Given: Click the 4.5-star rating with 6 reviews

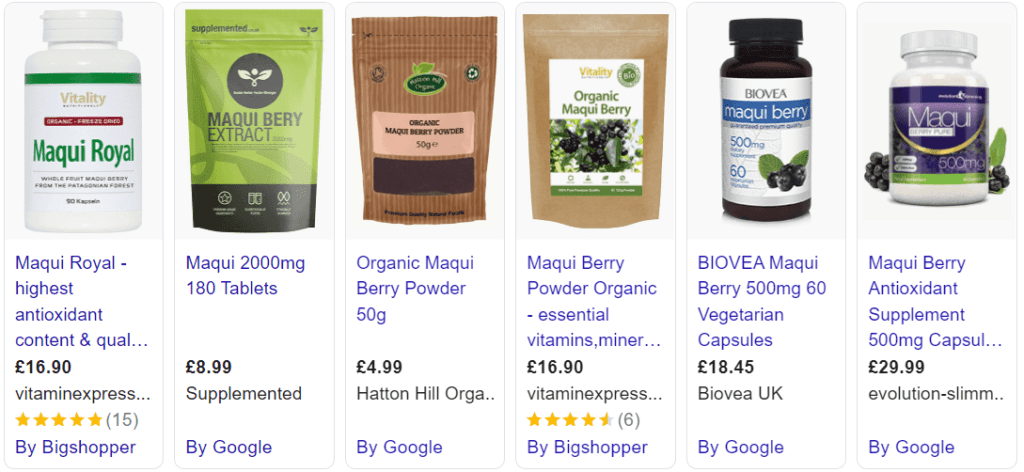Looking at the screenshot, I should [583, 420].
